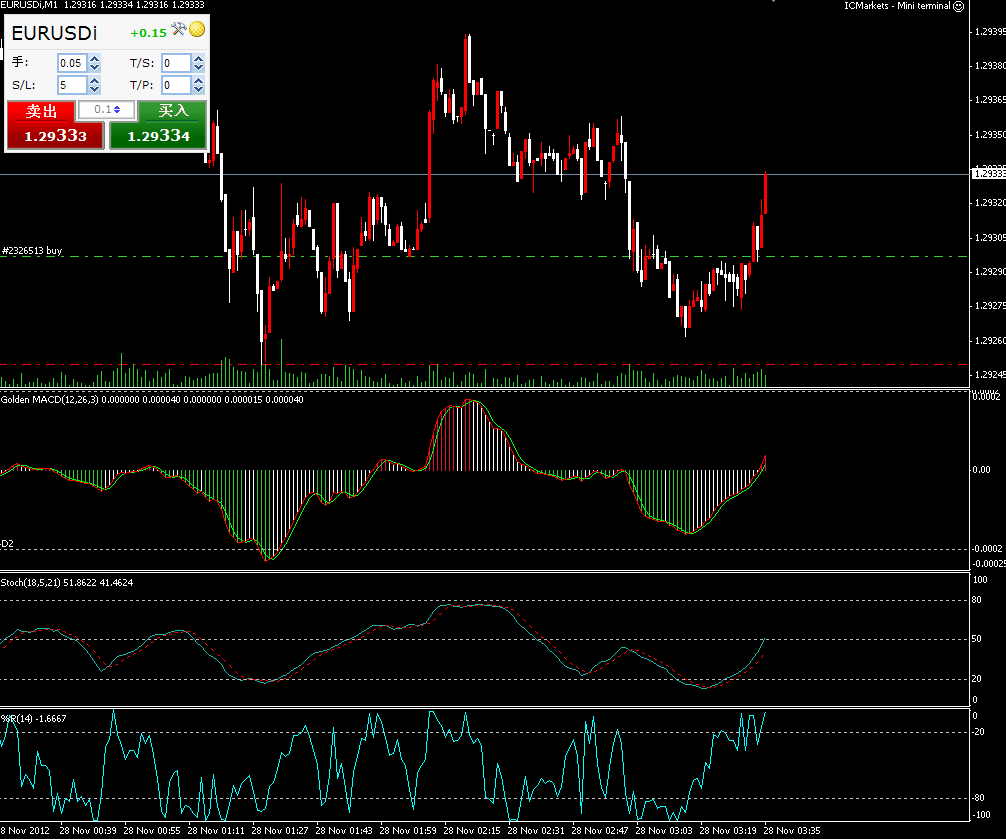Click the 28 Nov 03:35 time label
Viewport: 1006px width, 839px height.
[792, 831]
